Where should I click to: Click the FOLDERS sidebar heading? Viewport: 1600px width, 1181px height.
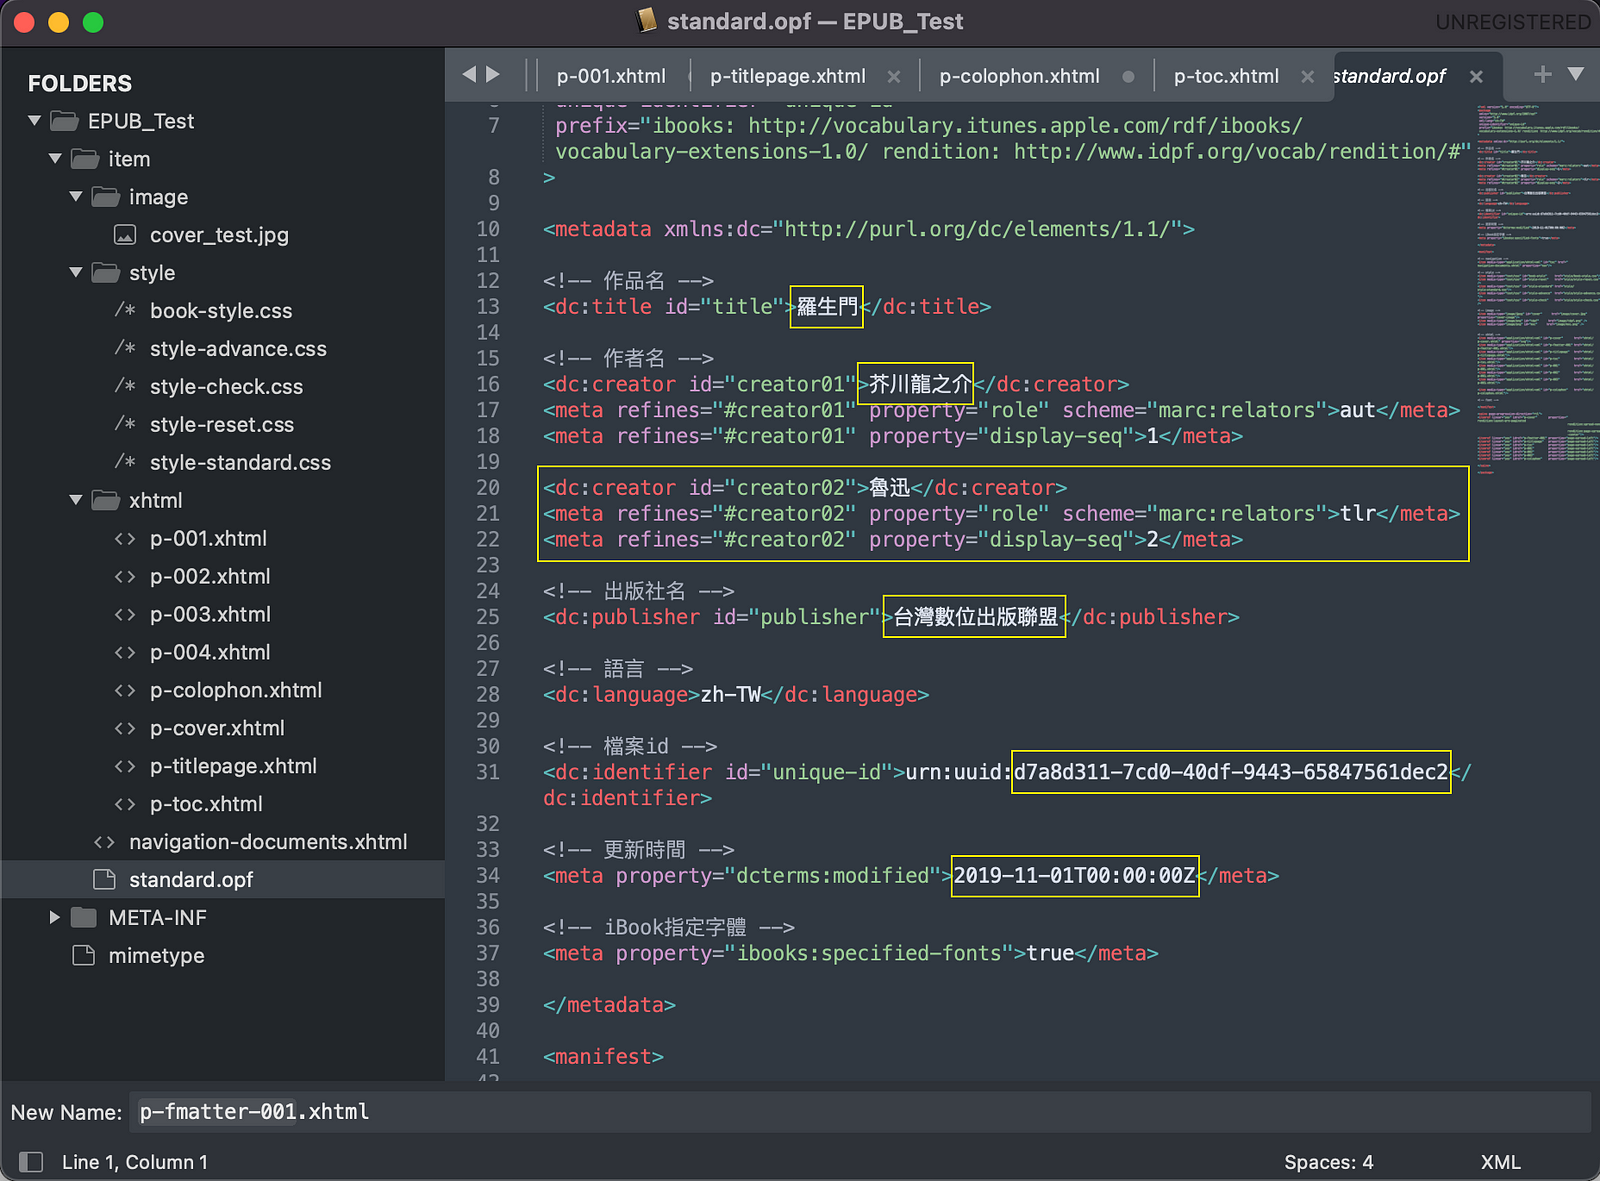tap(80, 83)
